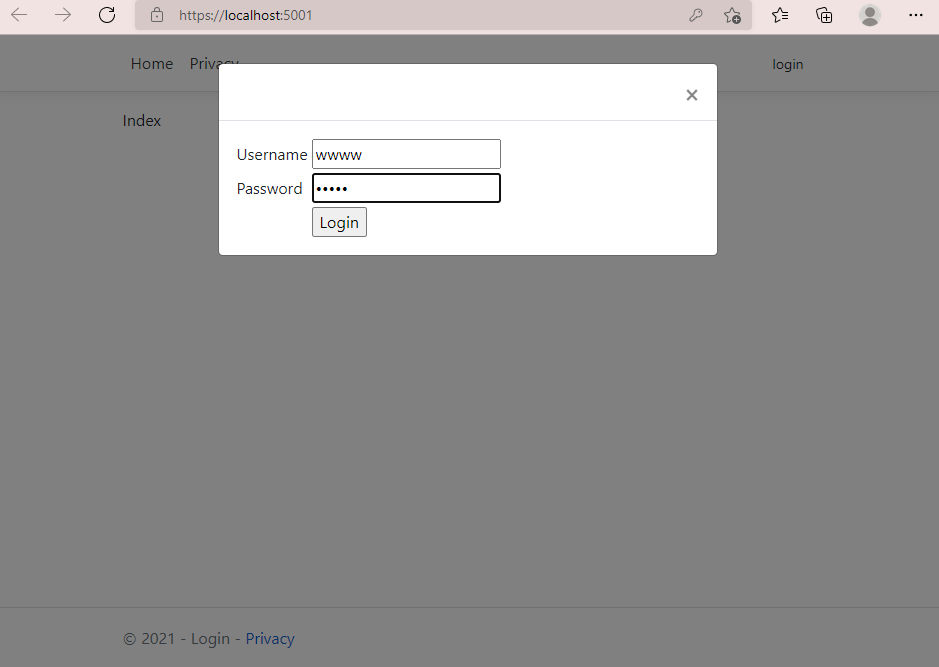Open the Privacy nav item in the header
Screen dimensions: 939x667
coord(214,63)
